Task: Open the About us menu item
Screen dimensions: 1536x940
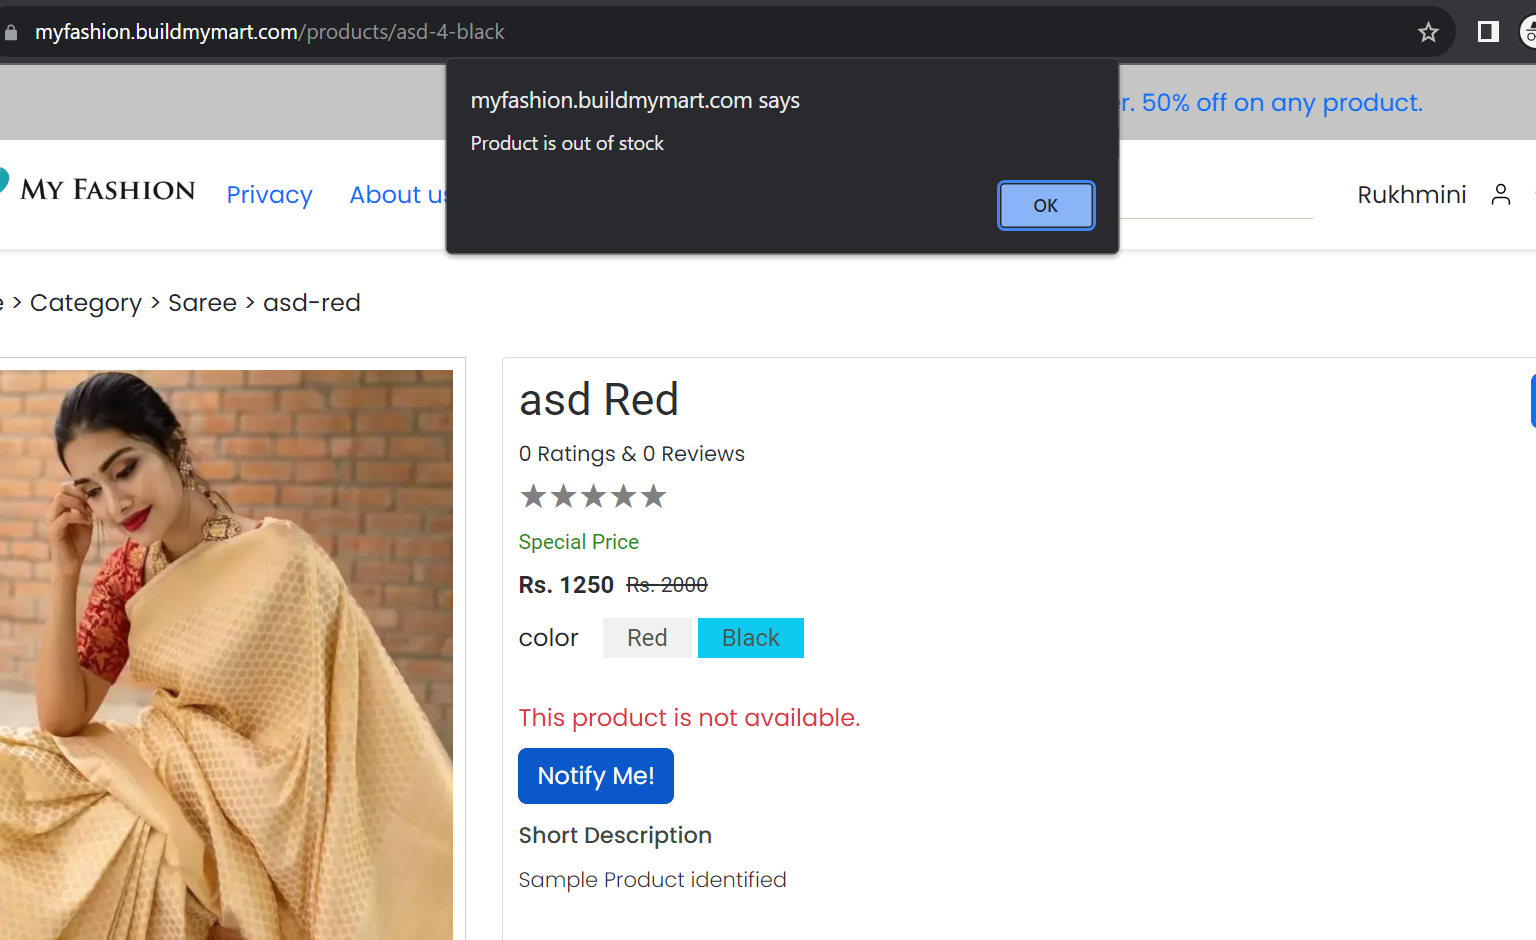Action: 397,195
